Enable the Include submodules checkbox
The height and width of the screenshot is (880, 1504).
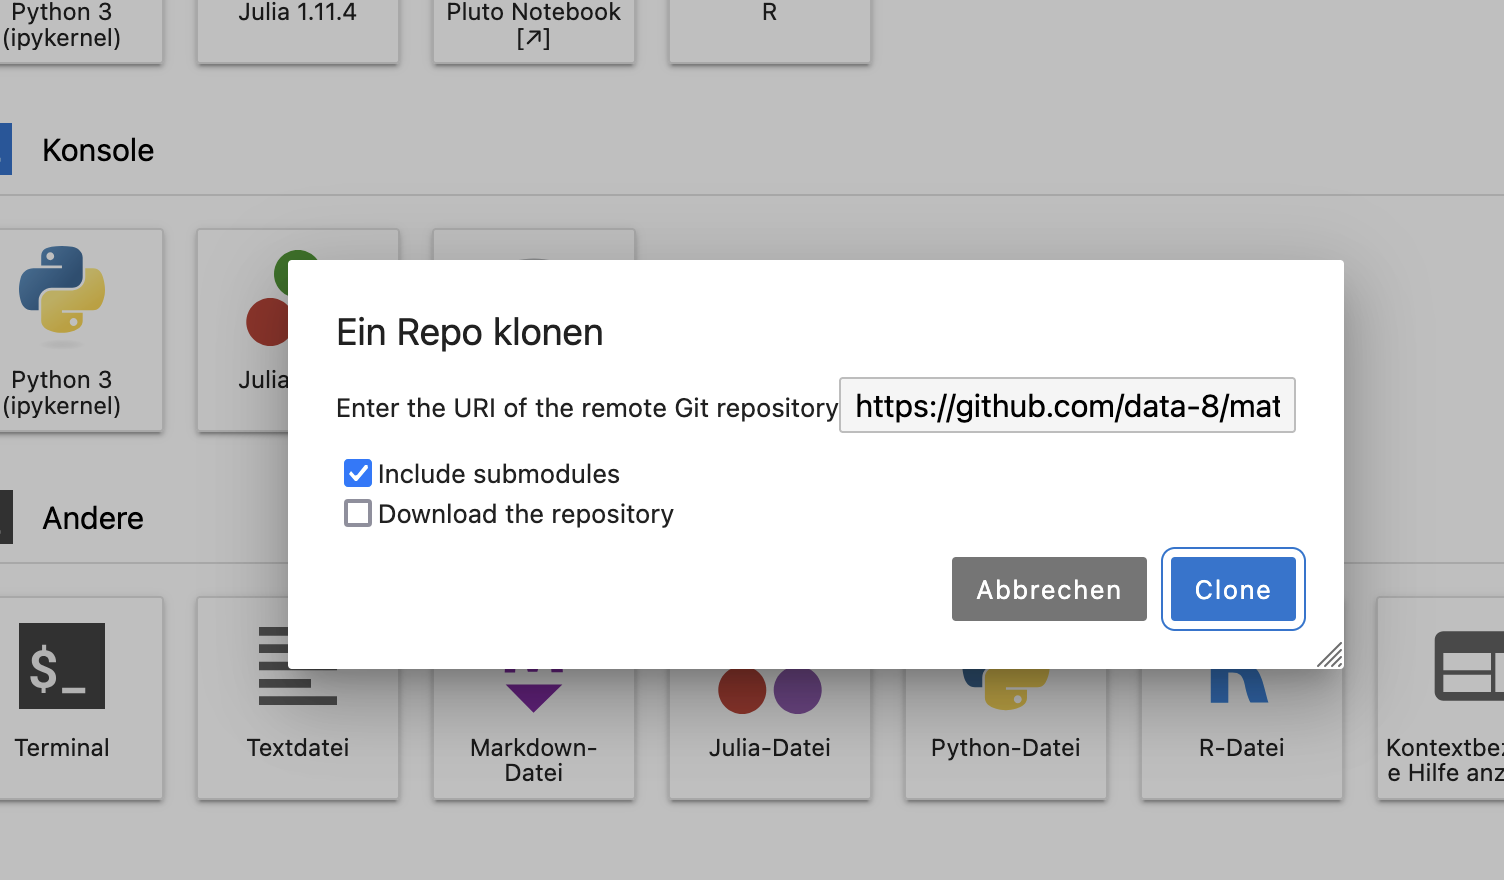[x=358, y=473]
